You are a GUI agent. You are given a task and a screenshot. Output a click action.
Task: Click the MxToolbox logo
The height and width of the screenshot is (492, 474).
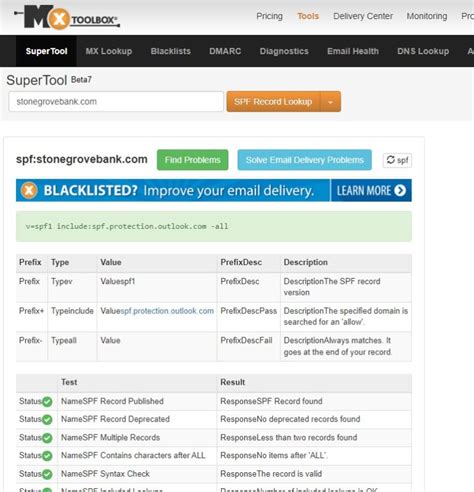(x=67, y=17)
